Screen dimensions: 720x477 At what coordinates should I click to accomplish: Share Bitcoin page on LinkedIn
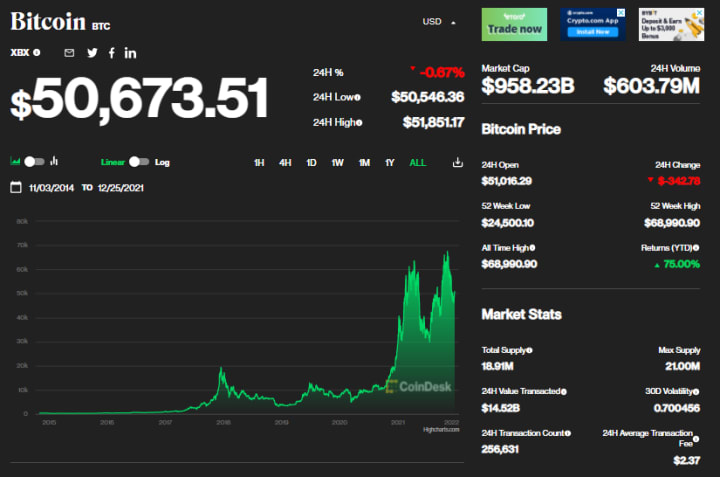pos(130,53)
